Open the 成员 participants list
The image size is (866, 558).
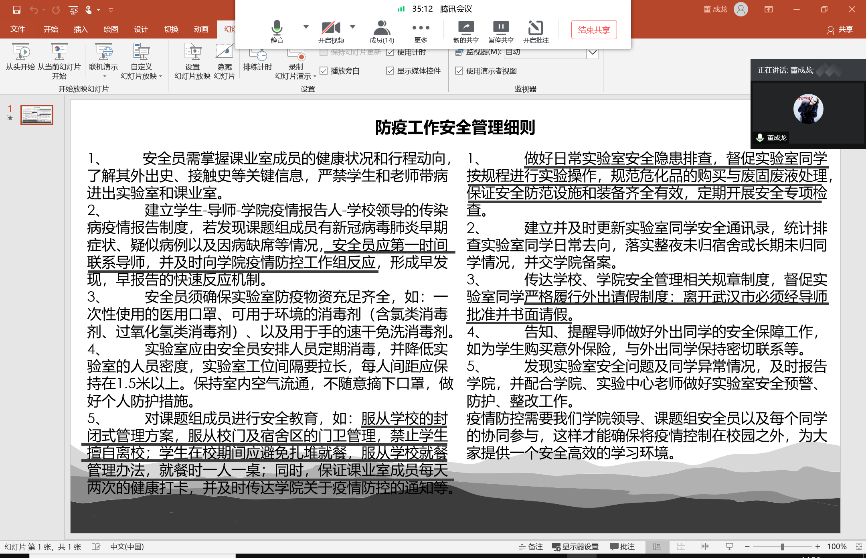click(x=381, y=29)
